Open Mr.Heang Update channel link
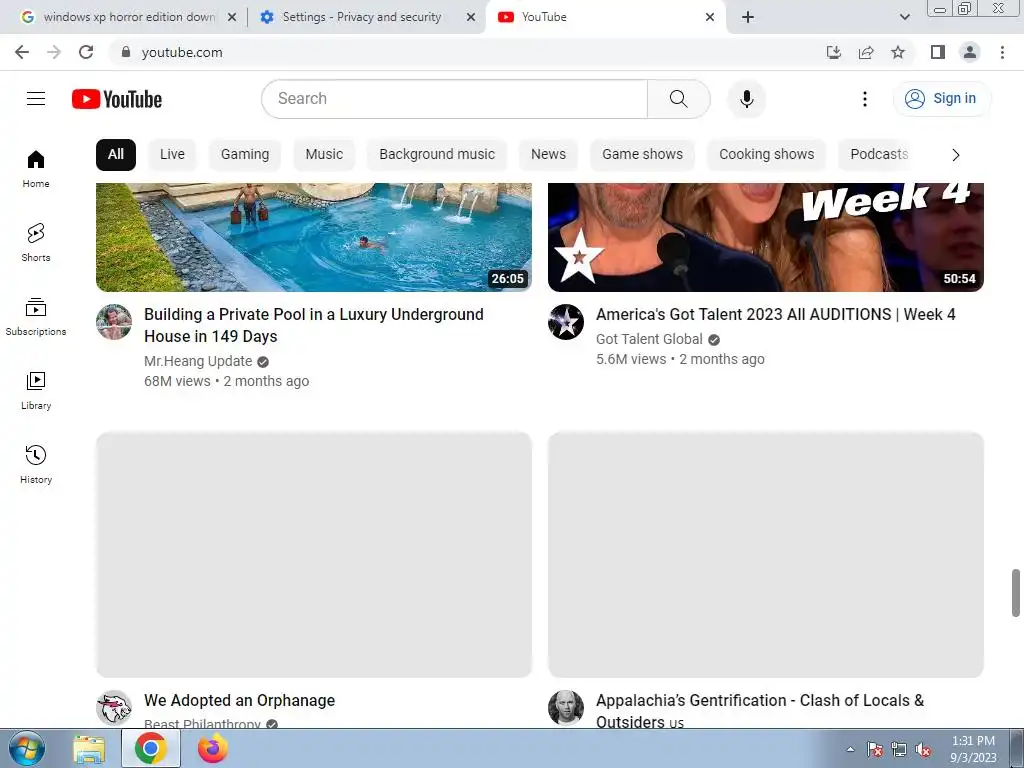Viewport: 1024px width, 768px height. [x=198, y=361]
